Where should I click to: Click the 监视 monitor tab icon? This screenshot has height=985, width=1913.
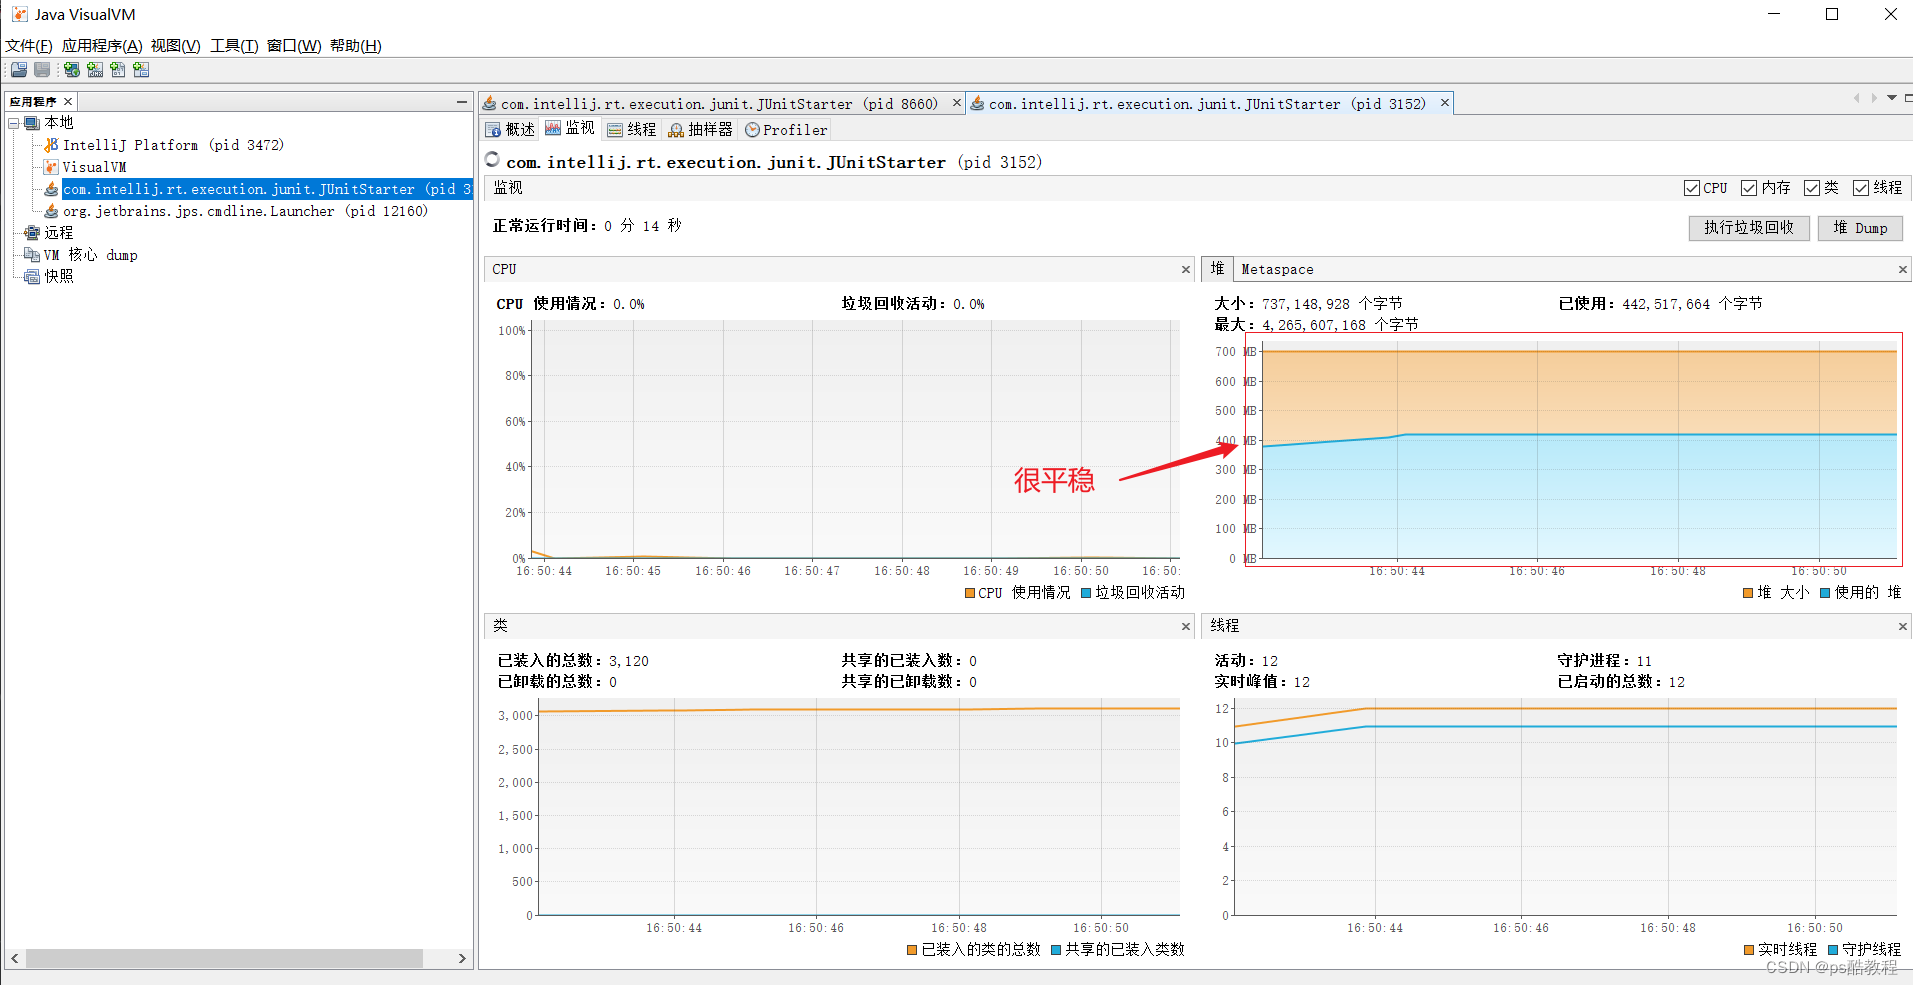coord(553,128)
